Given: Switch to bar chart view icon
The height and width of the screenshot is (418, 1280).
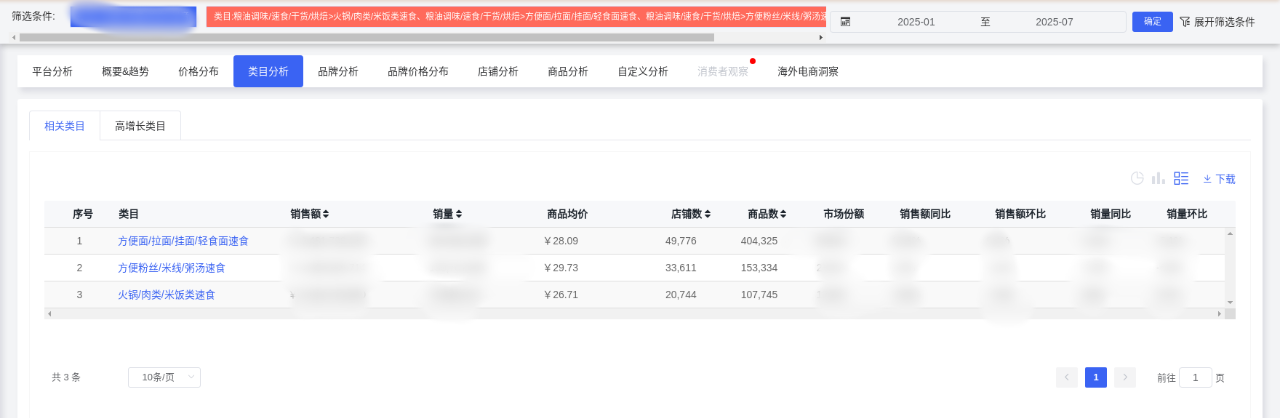Looking at the screenshot, I should (1158, 178).
